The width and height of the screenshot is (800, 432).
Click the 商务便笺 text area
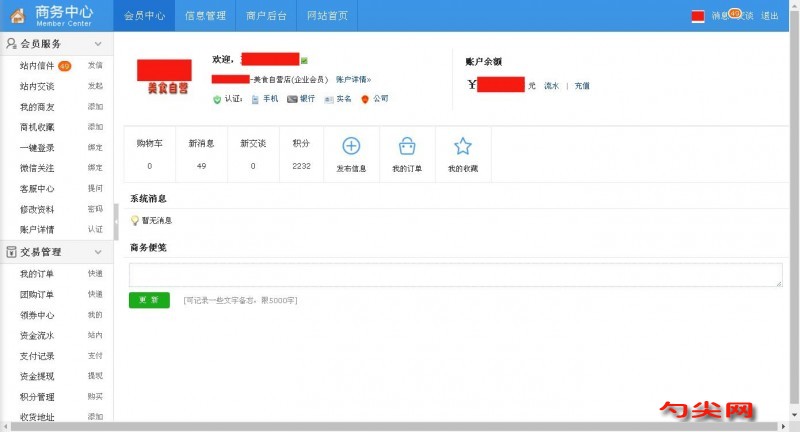click(x=455, y=275)
